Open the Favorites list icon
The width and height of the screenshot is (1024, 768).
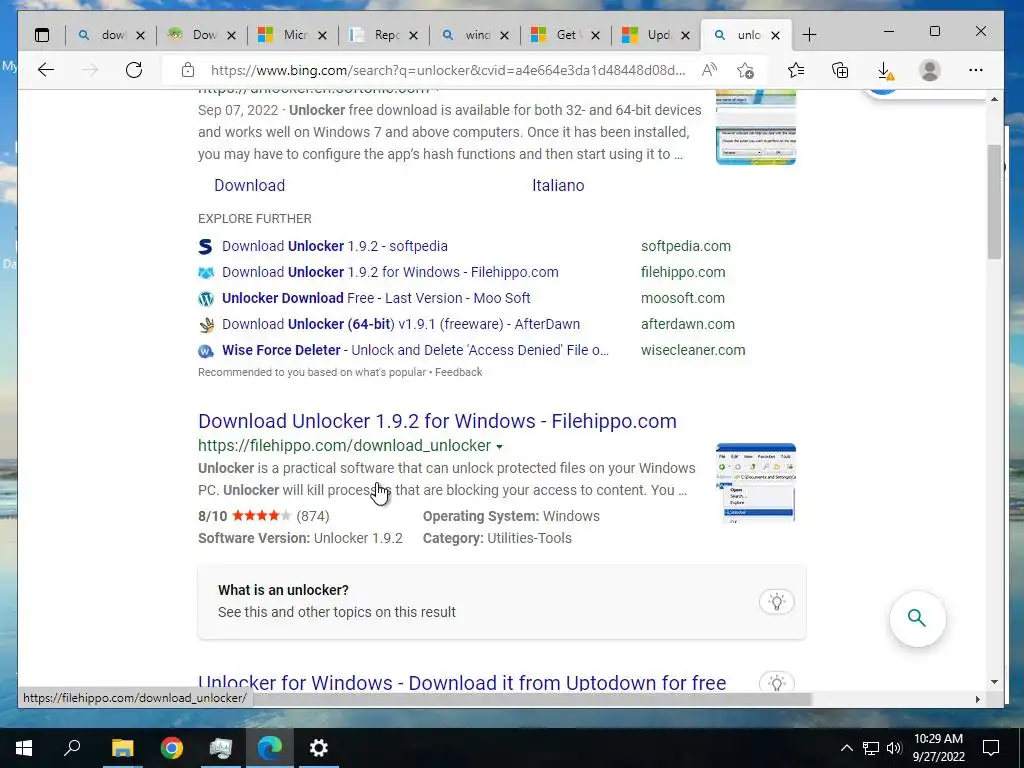click(x=795, y=70)
